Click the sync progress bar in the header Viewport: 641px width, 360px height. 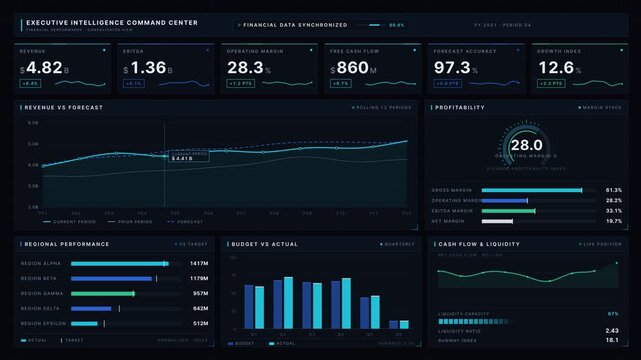(x=370, y=25)
